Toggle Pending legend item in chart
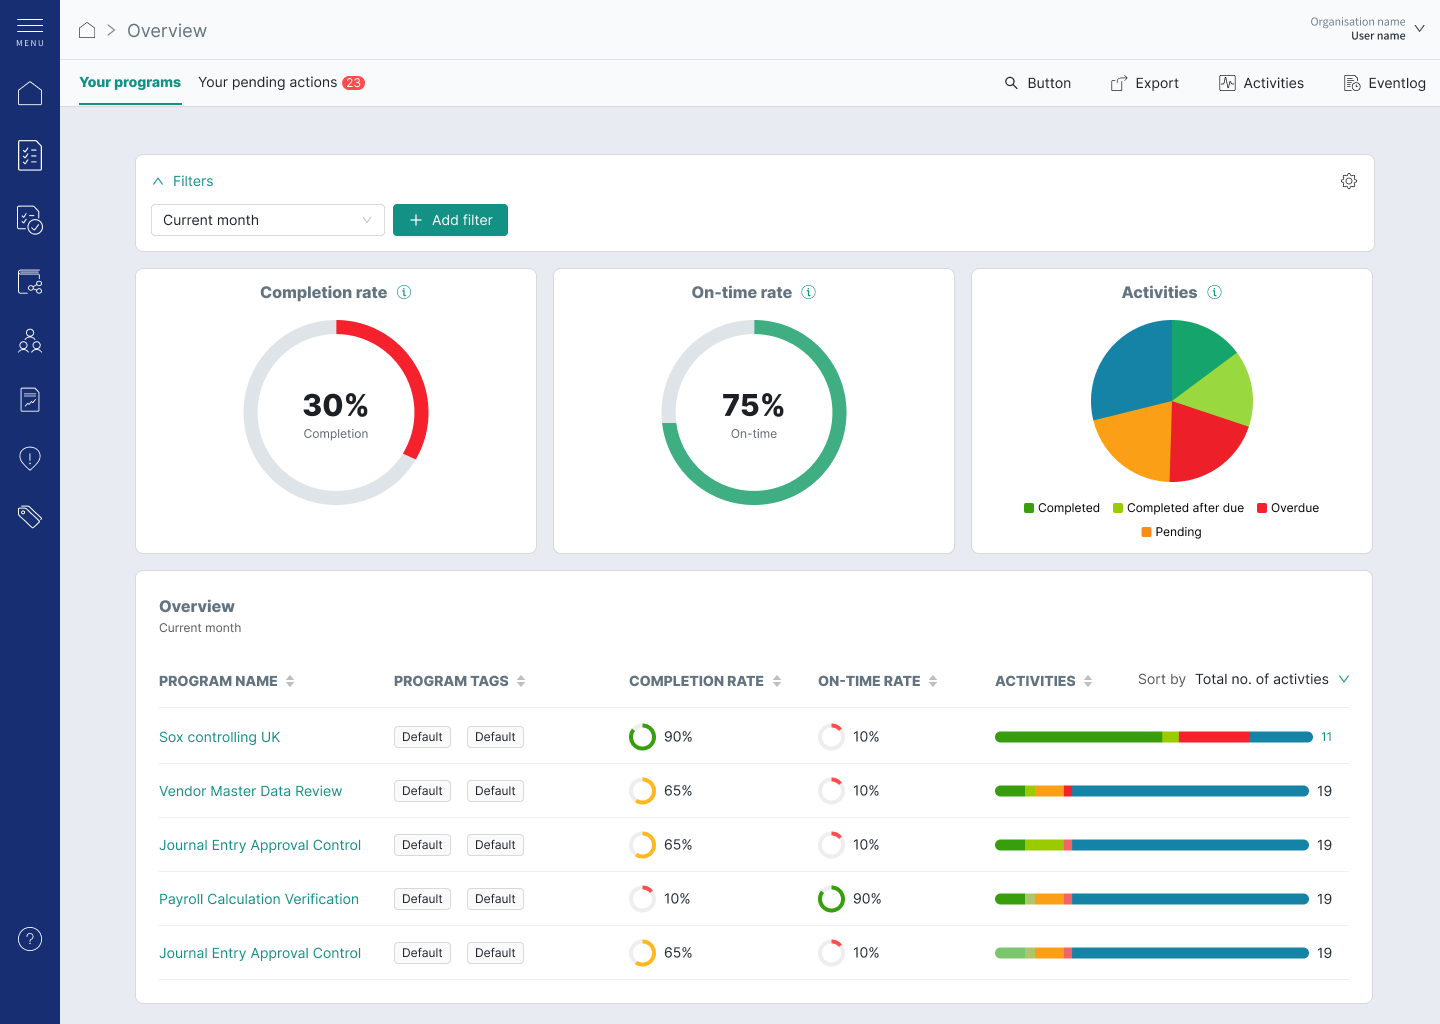1440x1024 pixels. 1171,532
